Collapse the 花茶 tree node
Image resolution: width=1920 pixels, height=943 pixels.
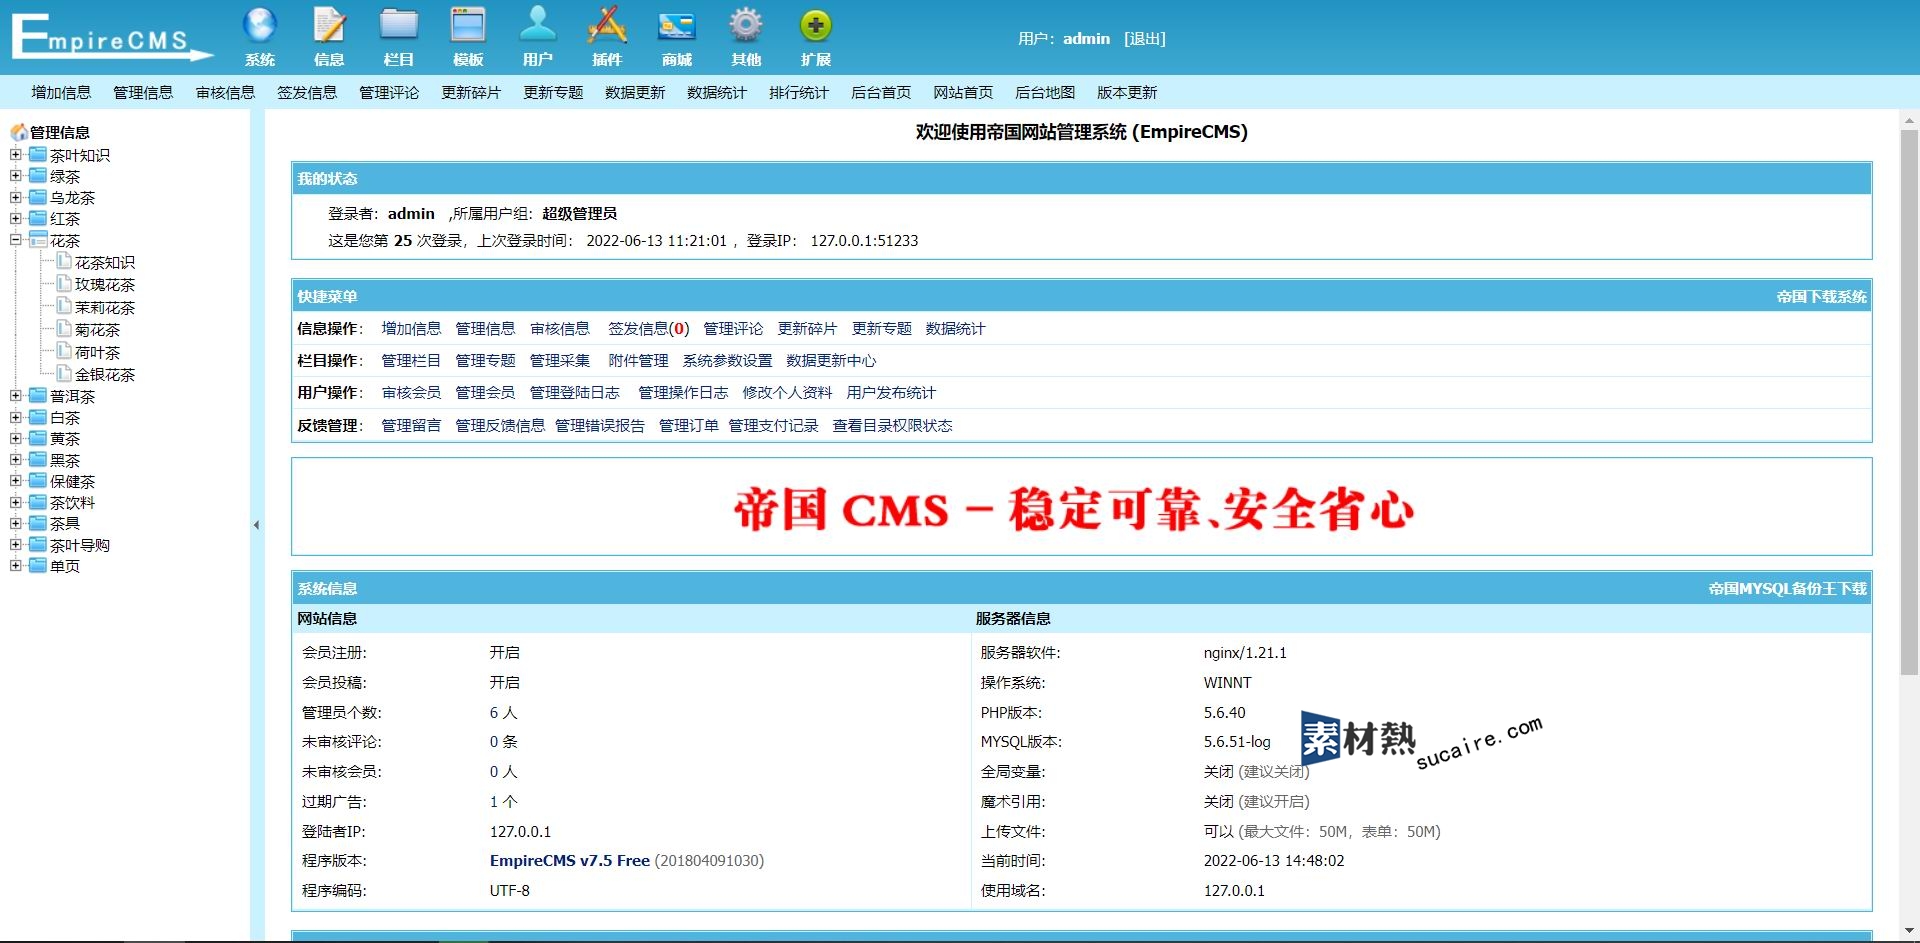point(15,240)
